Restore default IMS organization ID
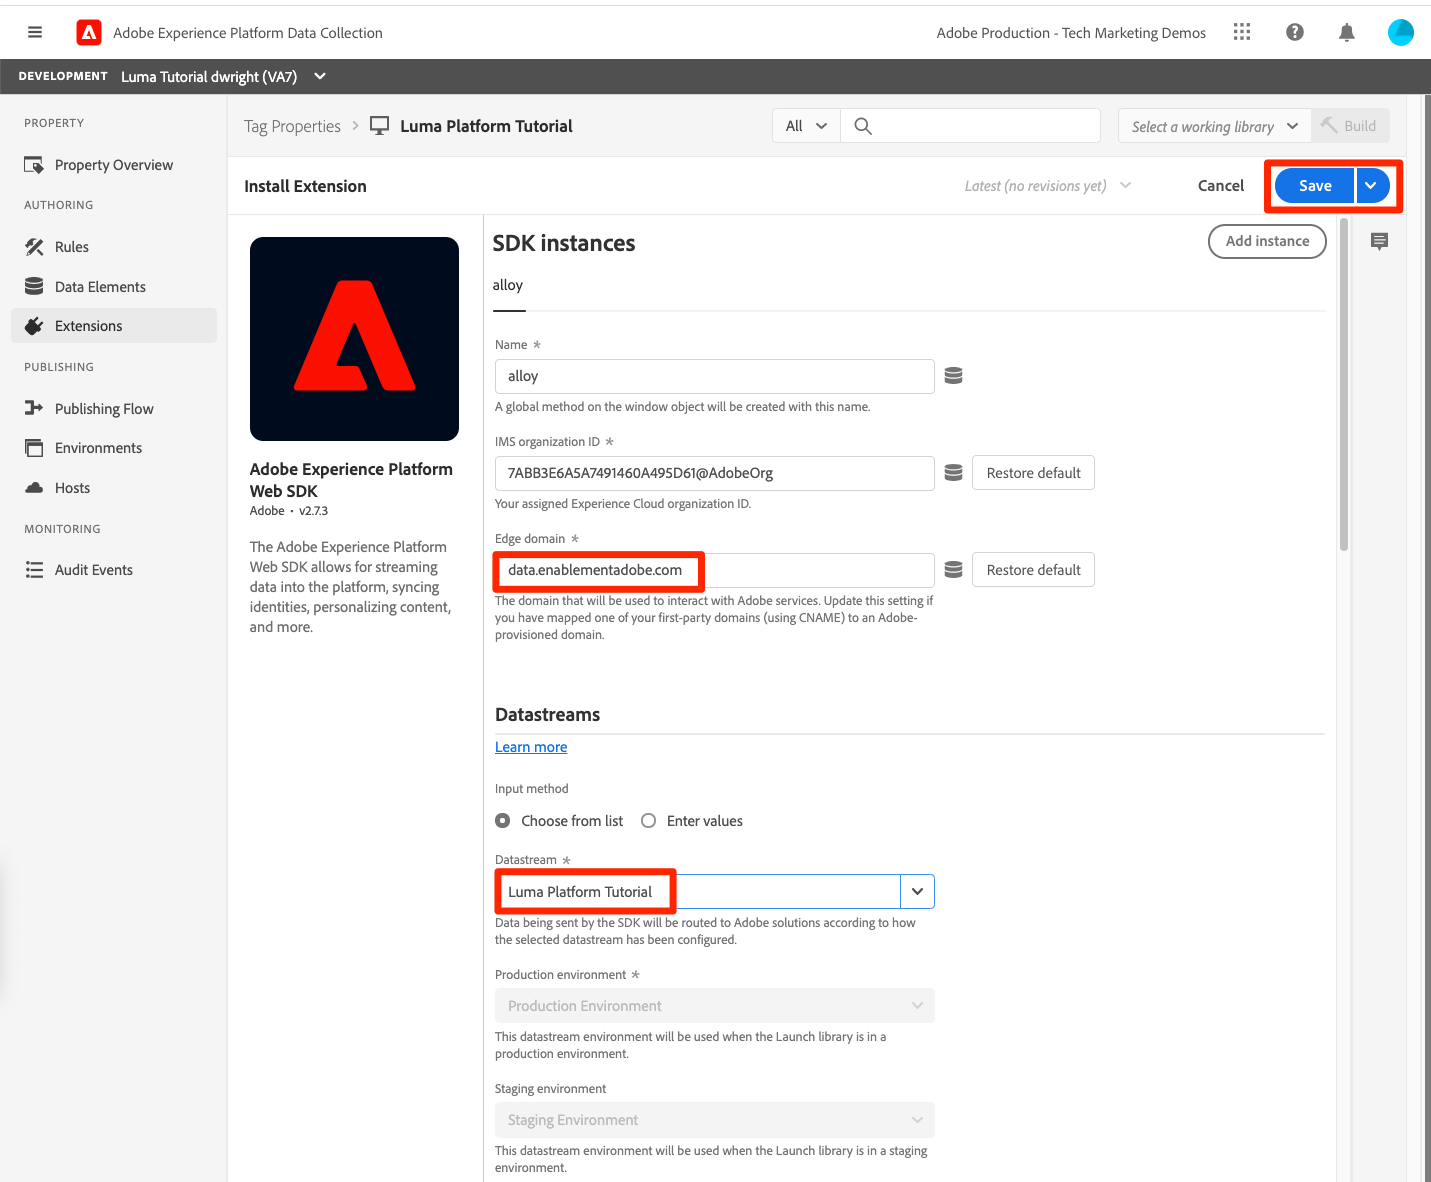The height and width of the screenshot is (1182, 1431). [x=1033, y=473]
